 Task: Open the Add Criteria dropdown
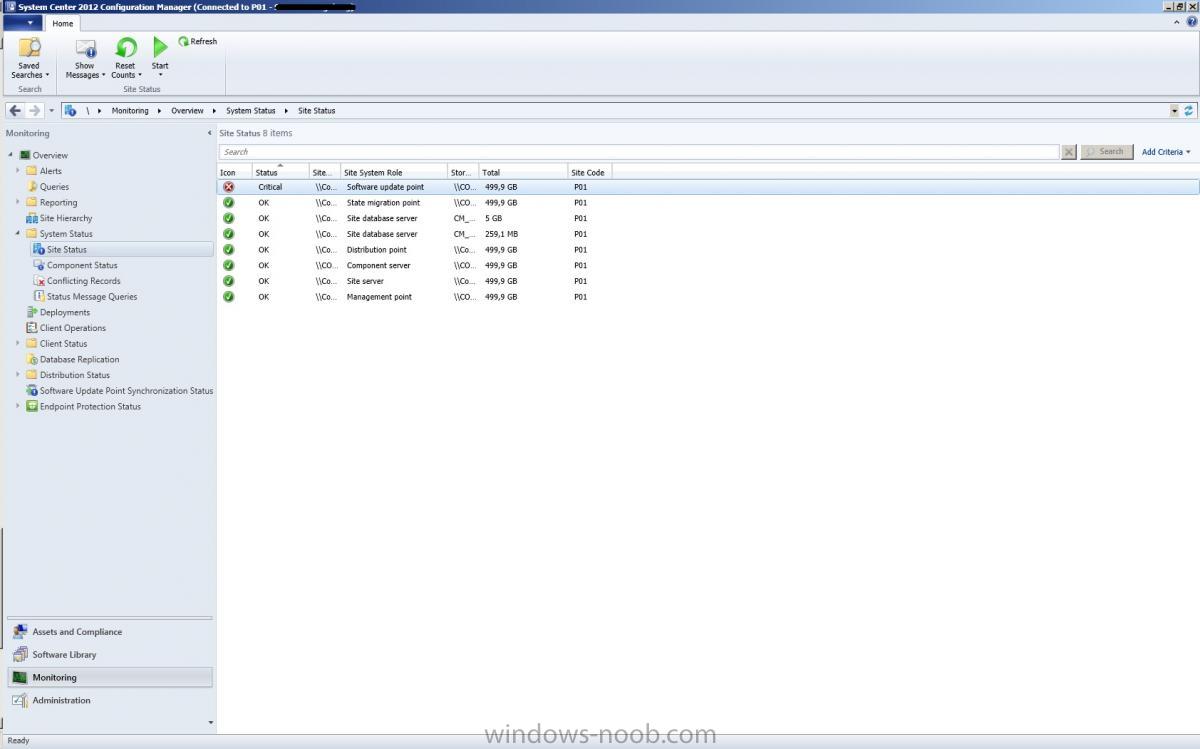[x=1166, y=152]
